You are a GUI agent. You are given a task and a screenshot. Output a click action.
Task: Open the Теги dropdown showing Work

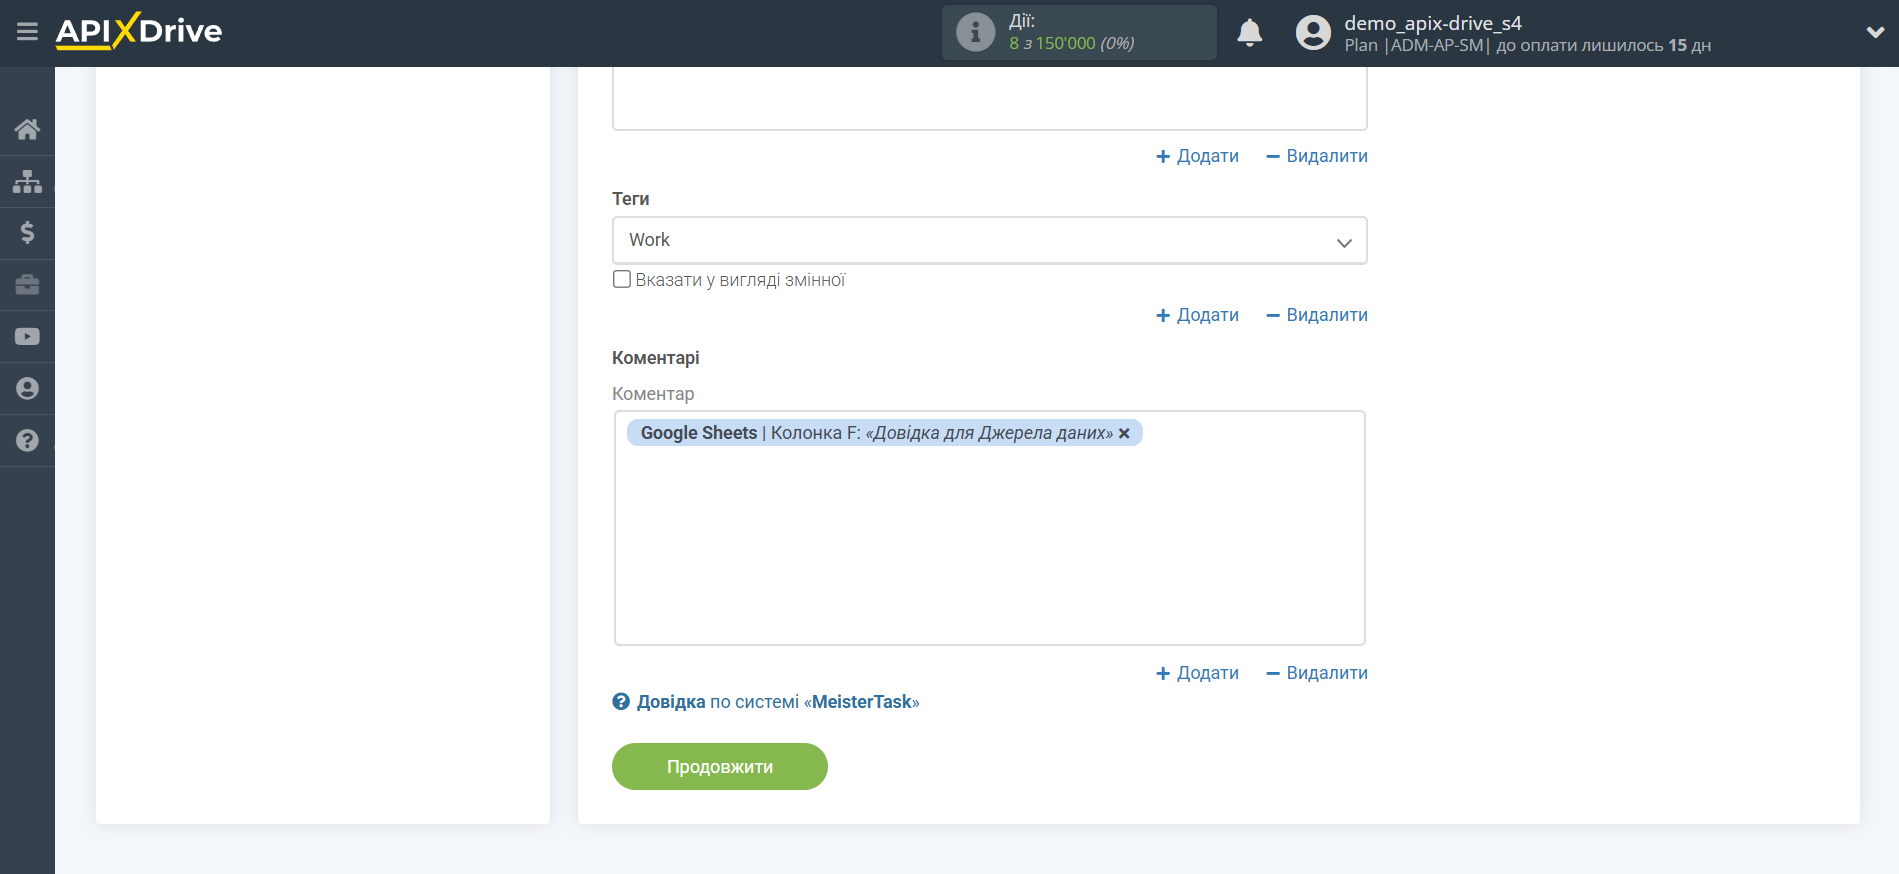click(x=989, y=241)
